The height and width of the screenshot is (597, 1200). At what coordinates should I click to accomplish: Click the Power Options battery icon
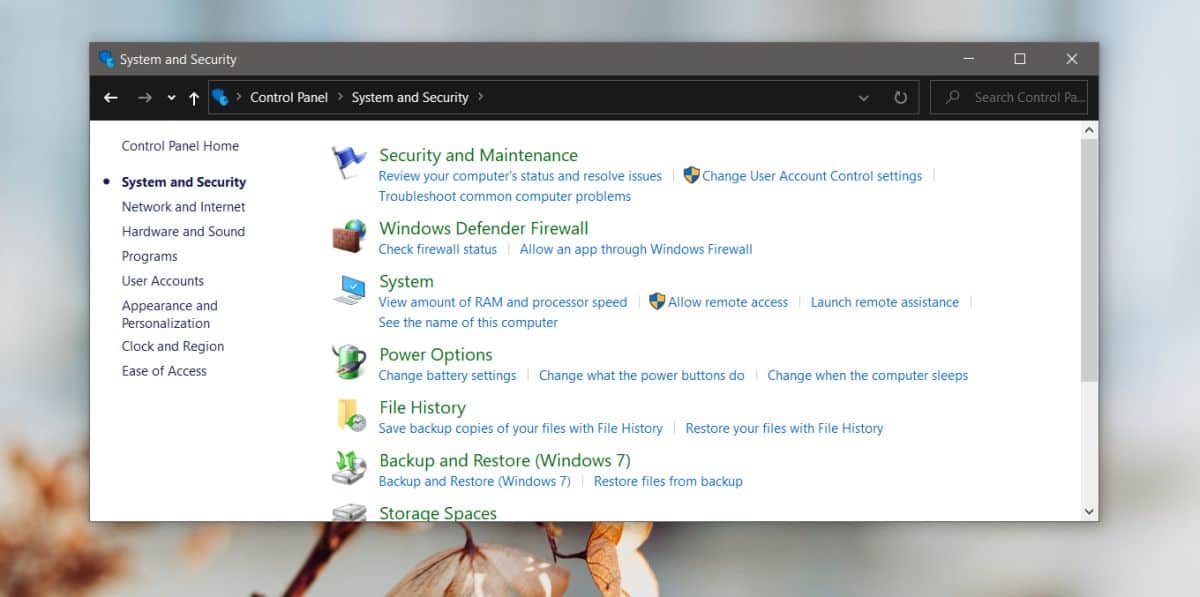[350, 362]
